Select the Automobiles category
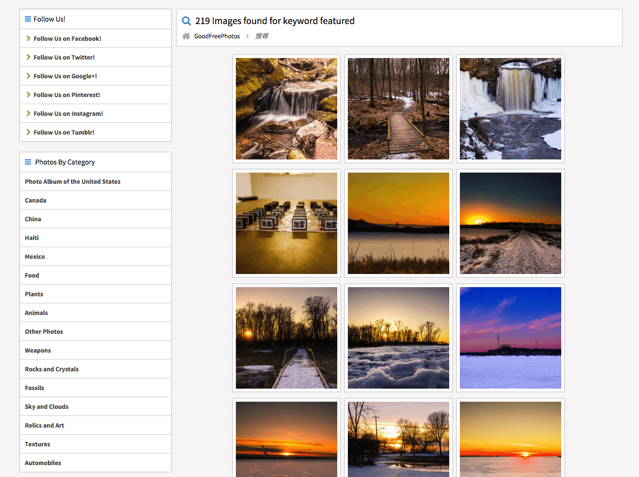This screenshot has height=477, width=639. [43, 463]
